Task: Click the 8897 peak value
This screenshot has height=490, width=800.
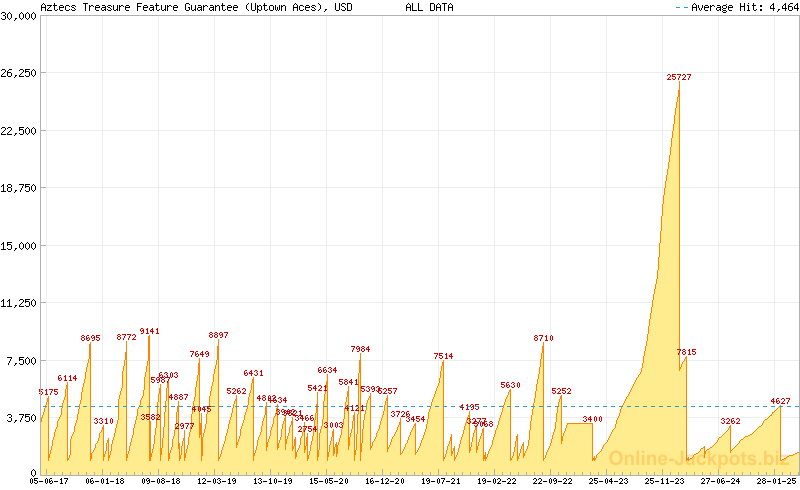Action: (x=218, y=335)
